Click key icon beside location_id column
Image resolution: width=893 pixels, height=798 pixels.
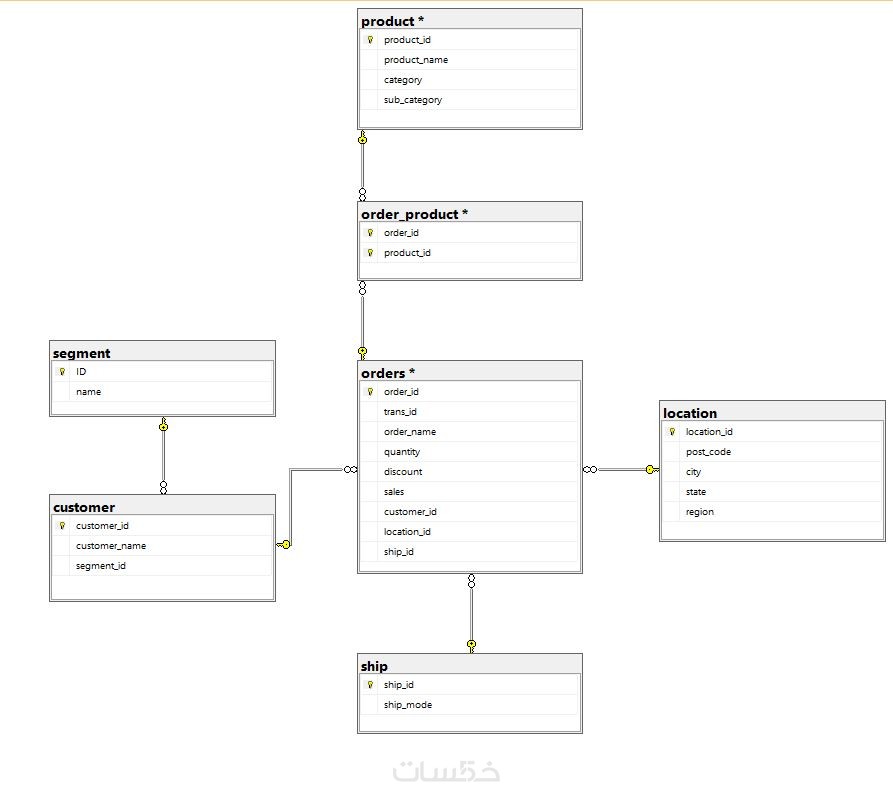point(672,432)
